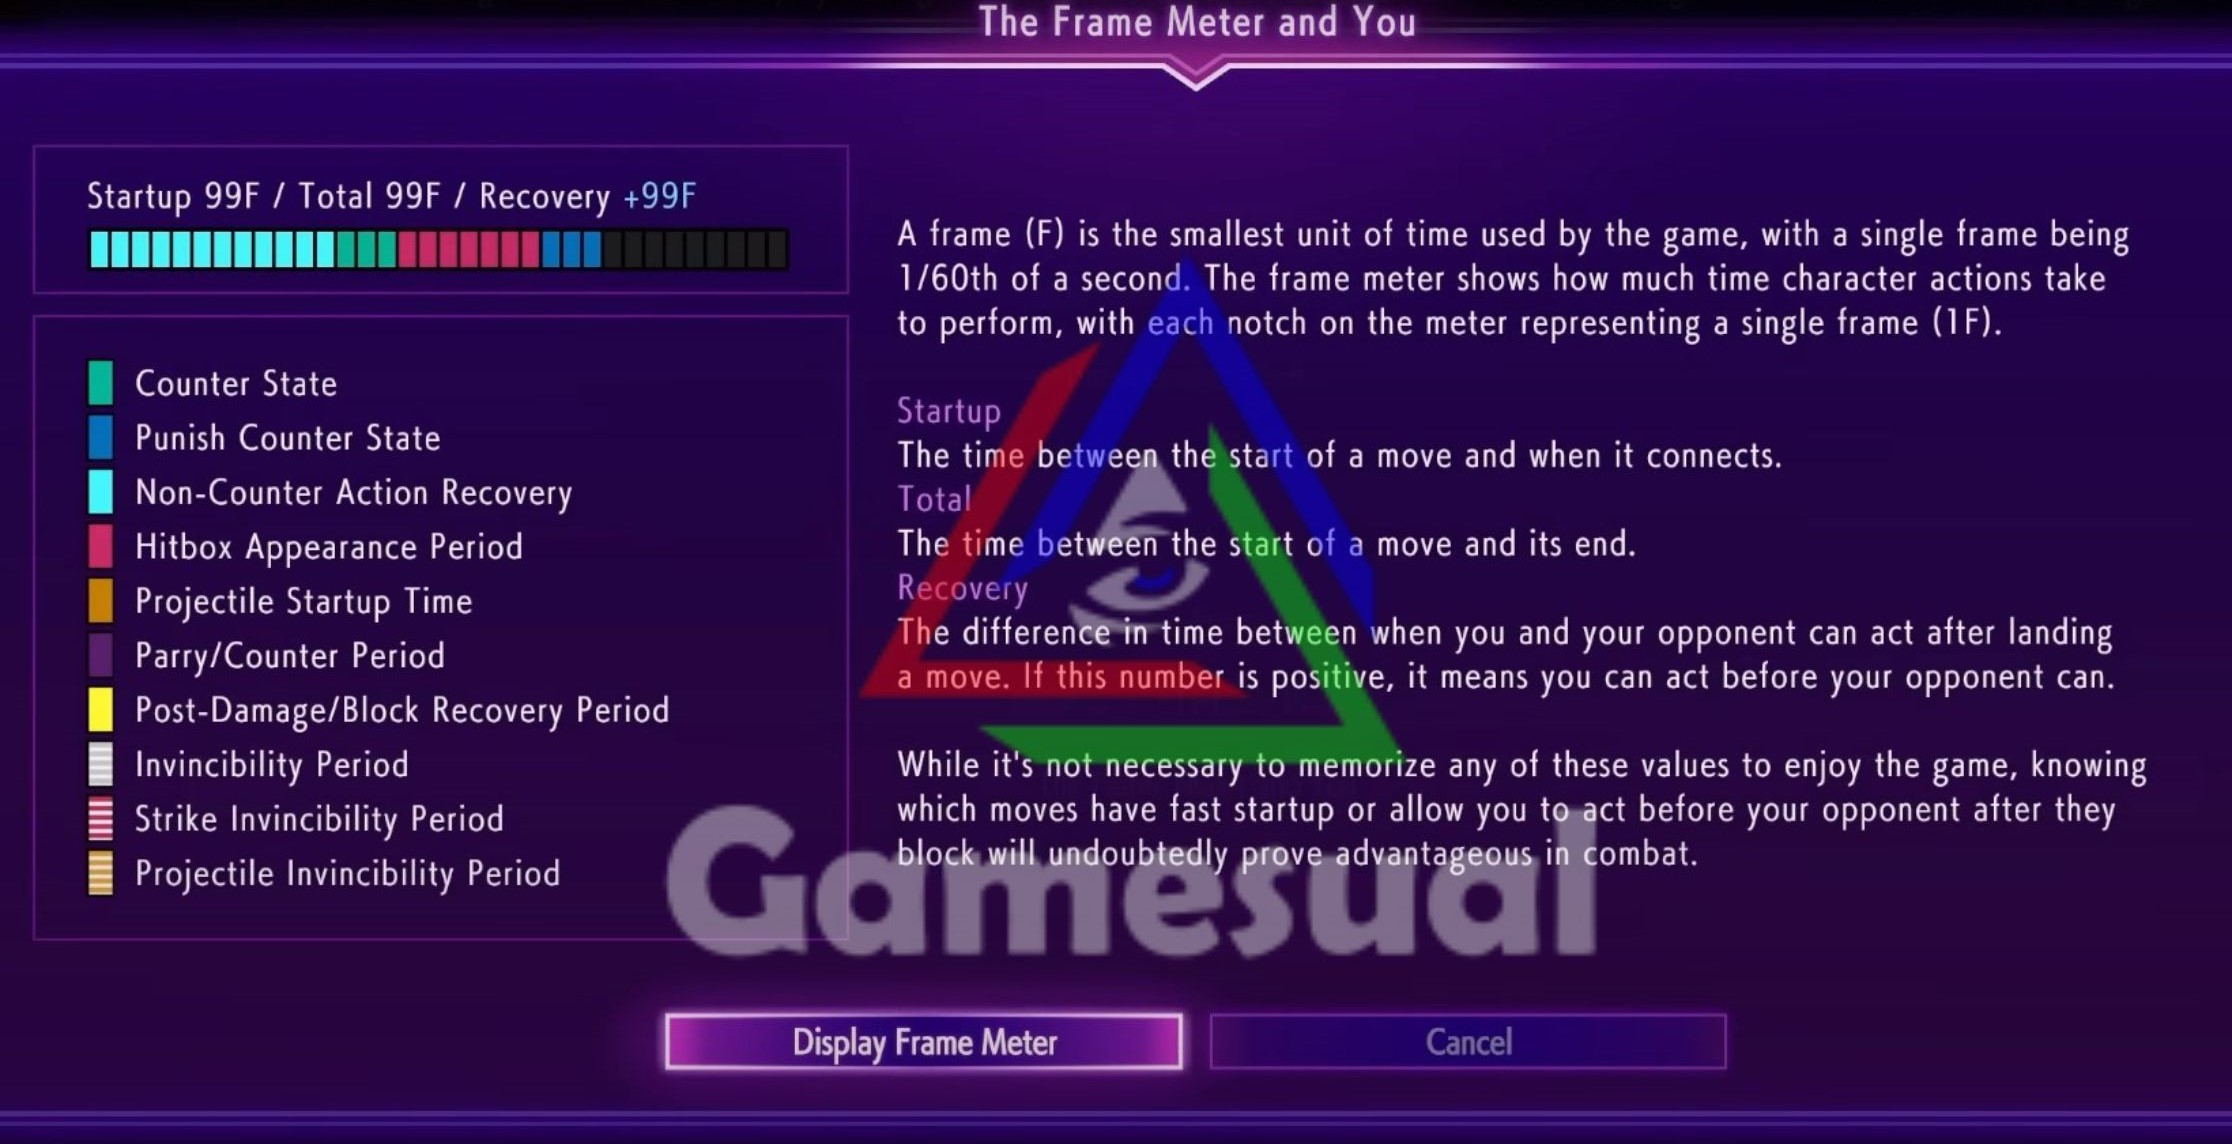Screen dimensions: 2232x1144
Task: Click the Cancel button
Action: click(1468, 1042)
